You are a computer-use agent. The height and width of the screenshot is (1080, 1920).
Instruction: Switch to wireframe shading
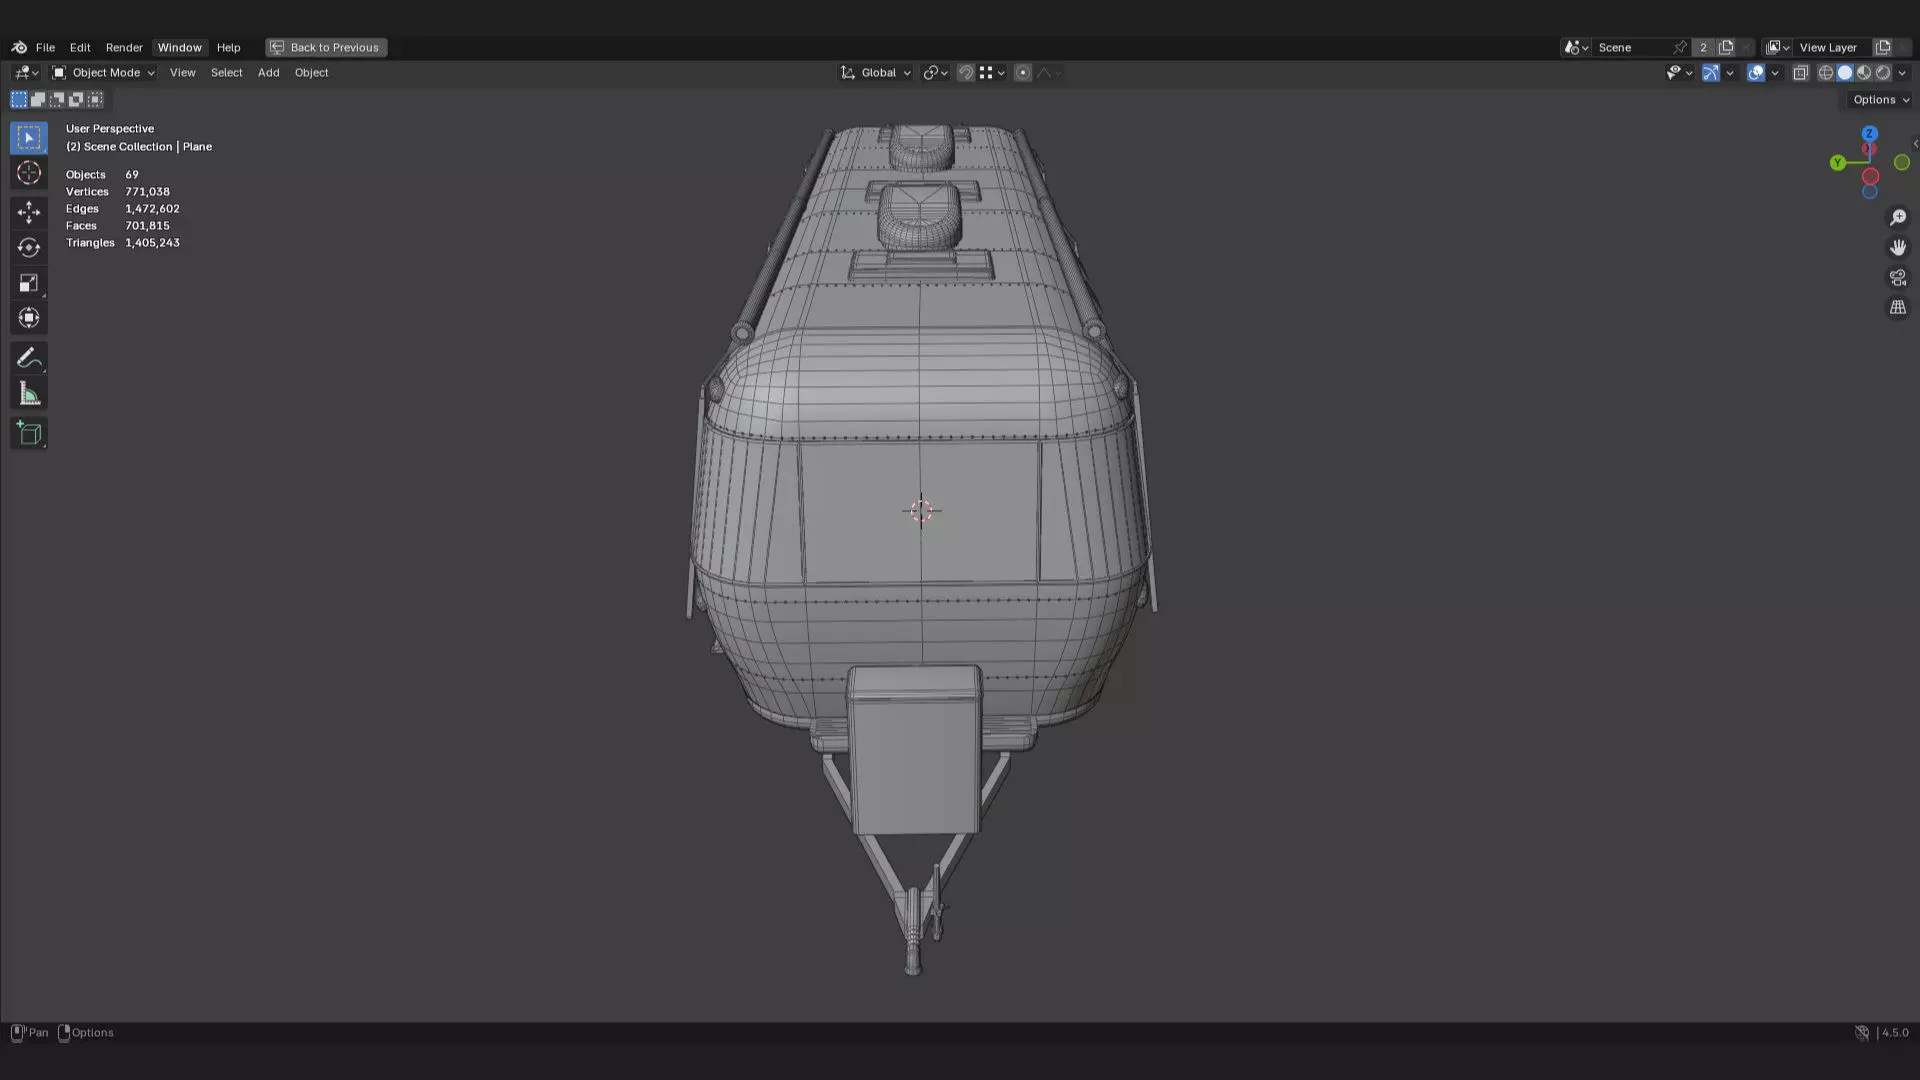pyautogui.click(x=1826, y=73)
